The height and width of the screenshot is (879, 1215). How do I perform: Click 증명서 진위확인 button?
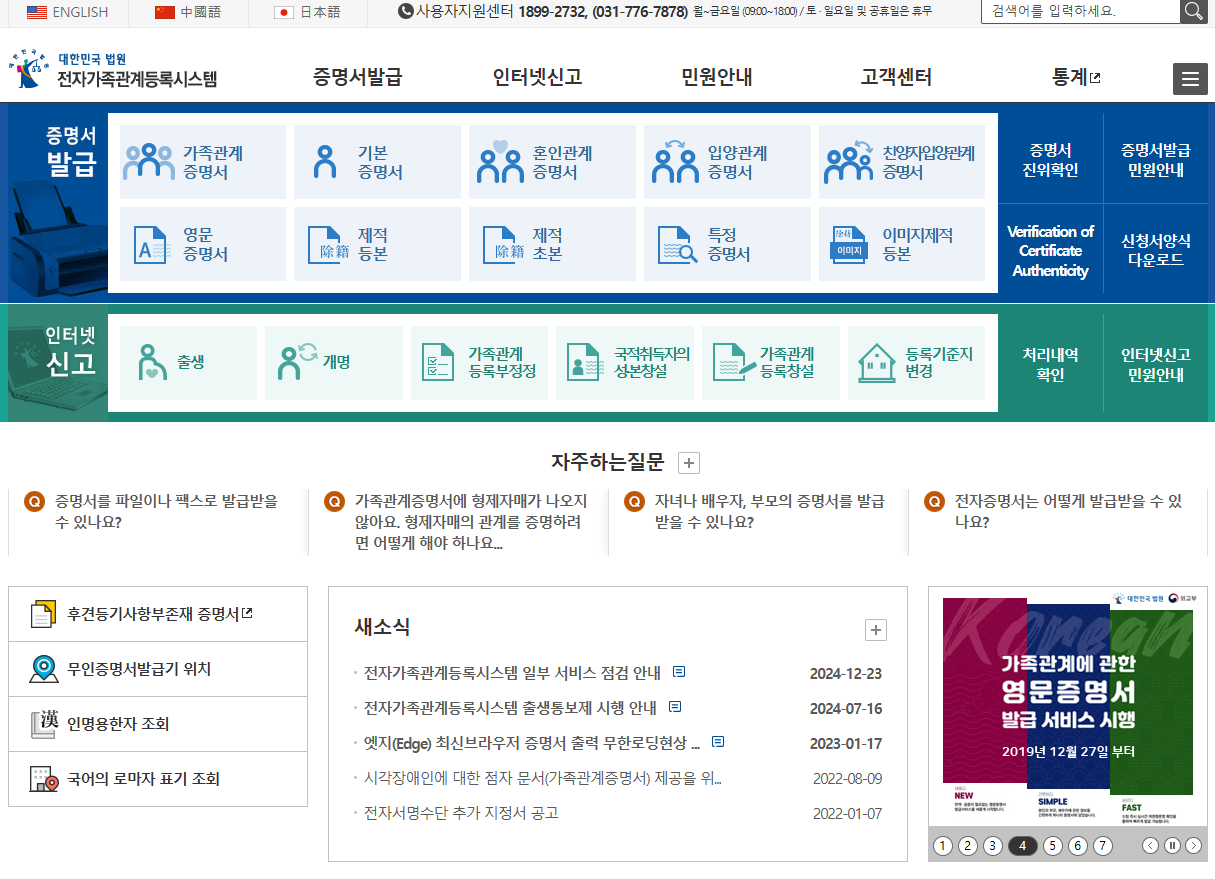coord(1050,160)
